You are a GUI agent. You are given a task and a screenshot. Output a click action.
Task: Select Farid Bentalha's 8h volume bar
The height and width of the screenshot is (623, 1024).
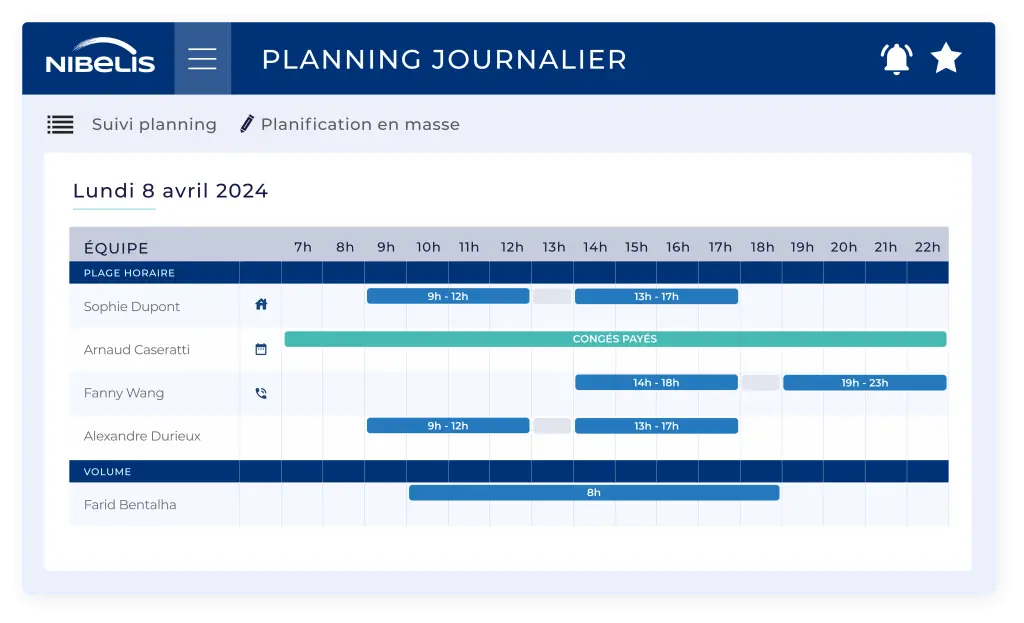tap(594, 492)
